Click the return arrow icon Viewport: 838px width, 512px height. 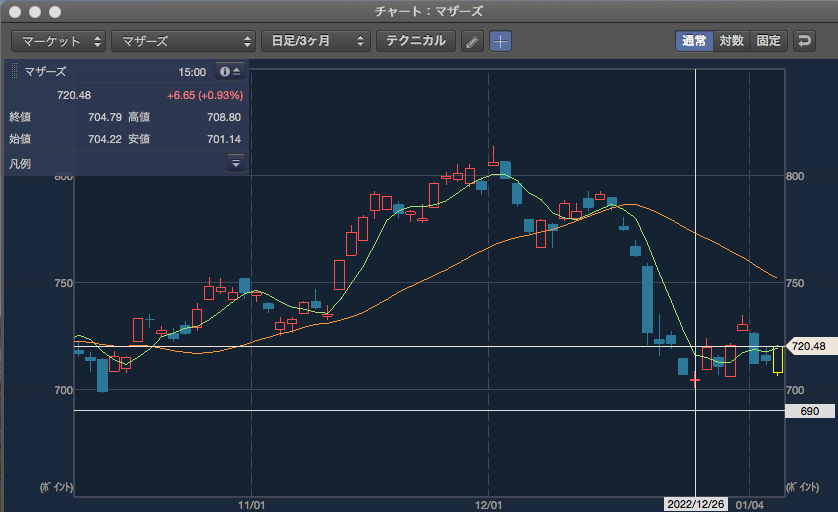tap(804, 41)
